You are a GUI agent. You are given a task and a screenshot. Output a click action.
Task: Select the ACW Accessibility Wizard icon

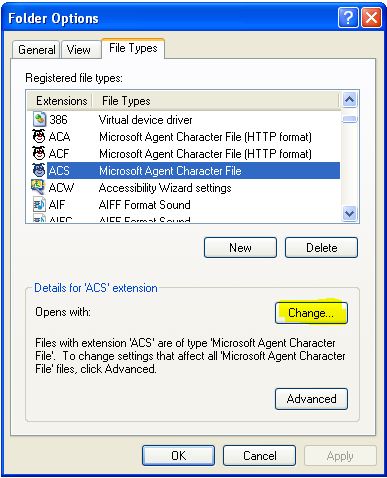coord(38,187)
